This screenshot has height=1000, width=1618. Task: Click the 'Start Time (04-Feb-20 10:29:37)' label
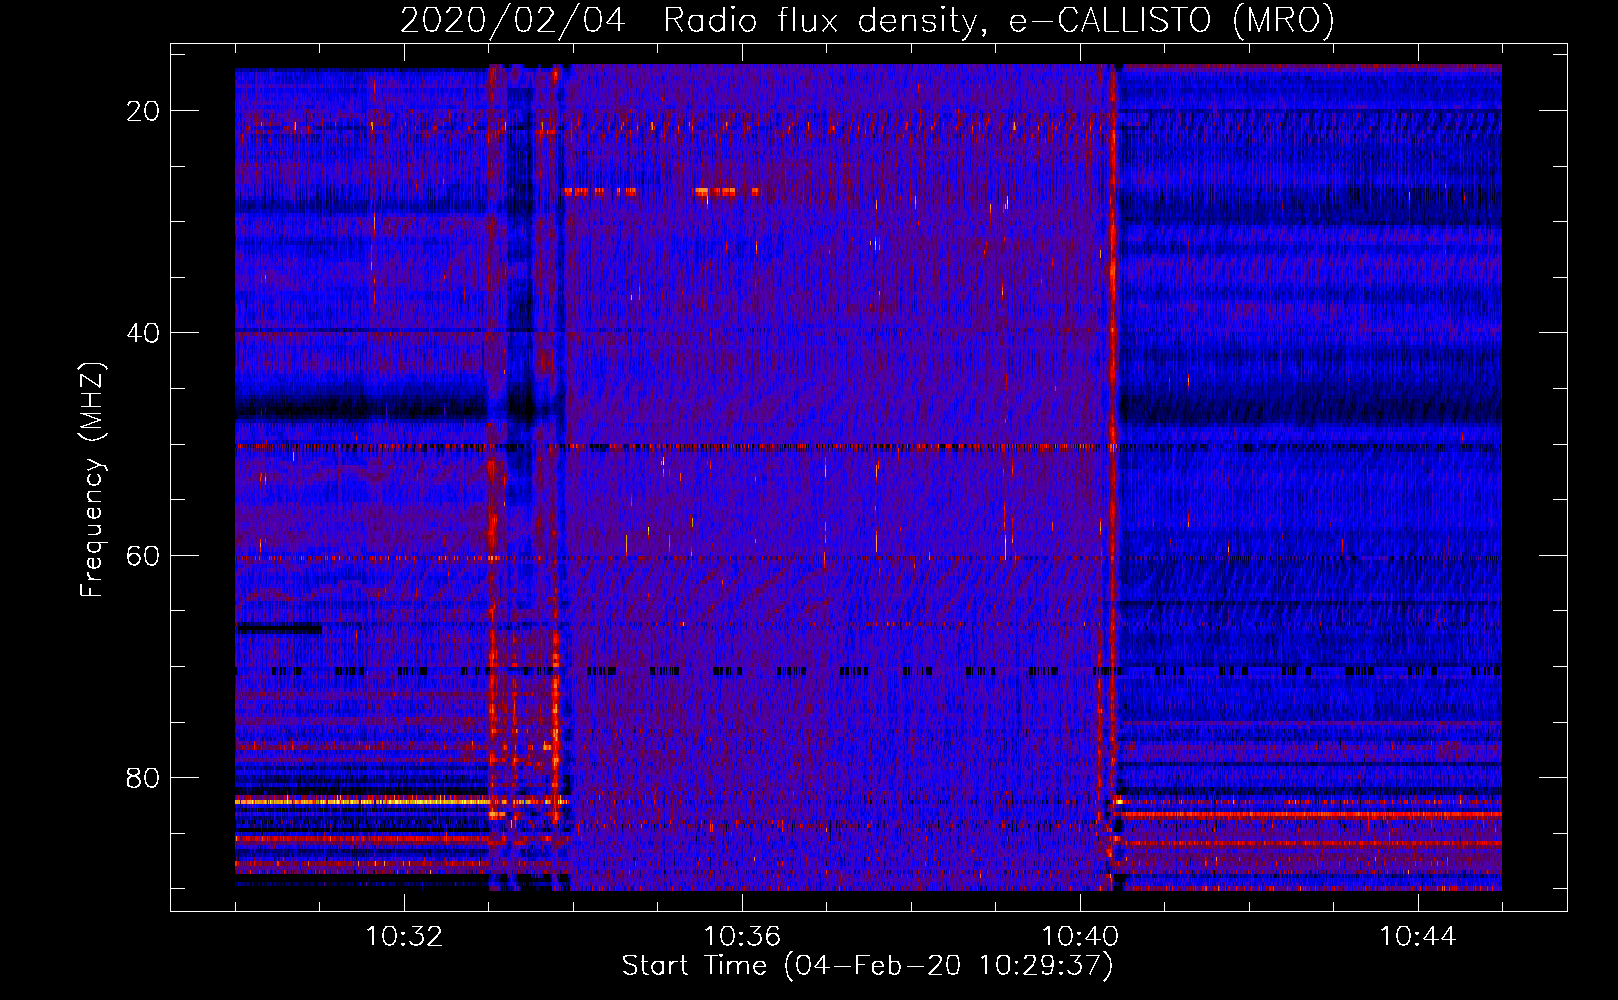867,966
